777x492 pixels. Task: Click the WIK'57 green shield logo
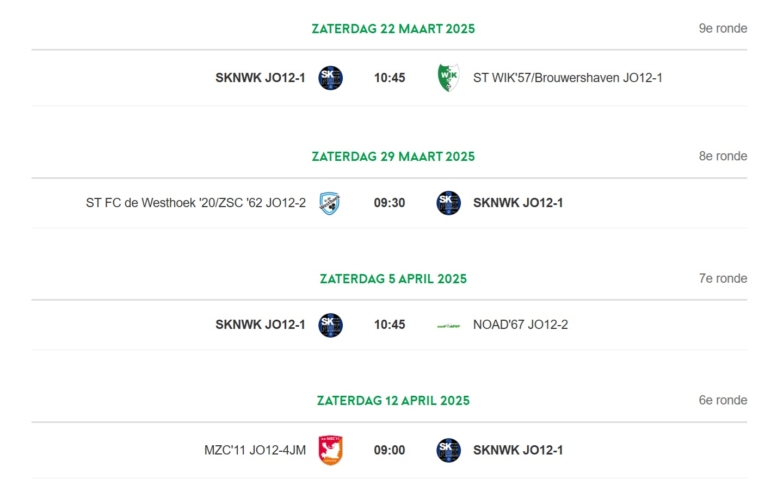448,78
